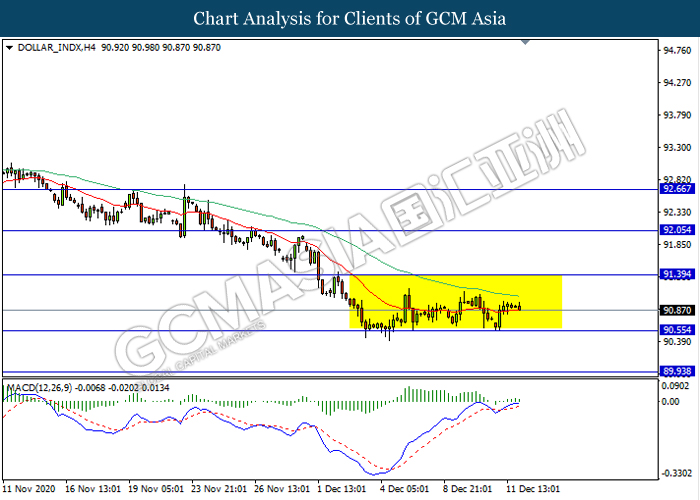Click the 19 Nov 05:01 time label
This screenshot has height=500, width=700.
tap(156, 489)
